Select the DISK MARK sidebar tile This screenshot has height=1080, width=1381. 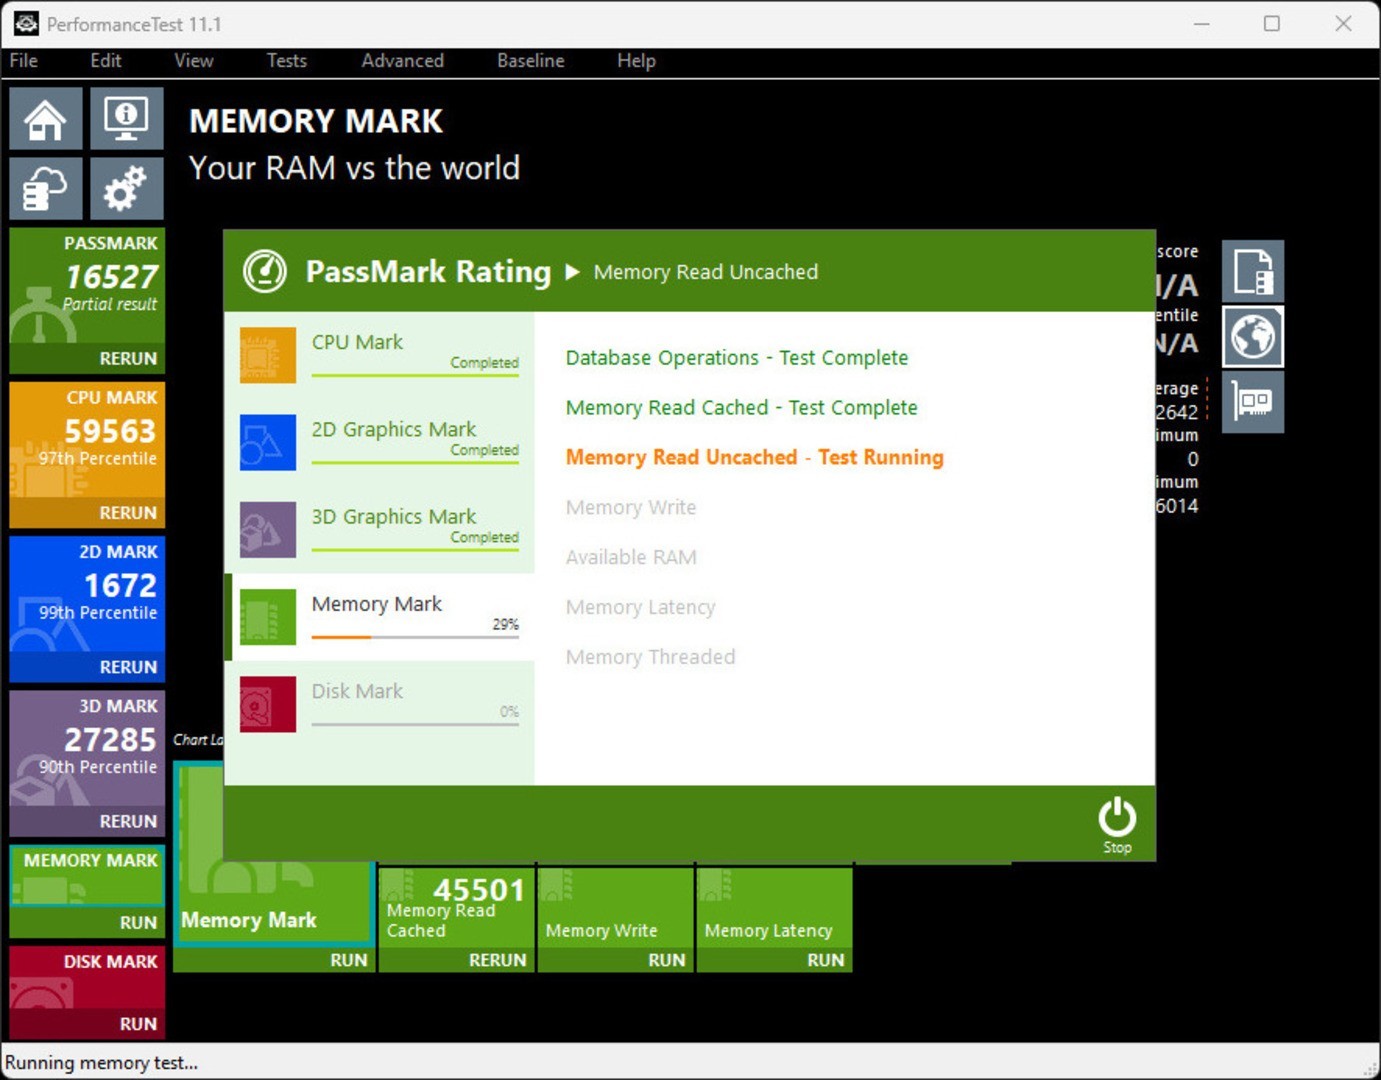pyautogui.click(x=87, y=978)
